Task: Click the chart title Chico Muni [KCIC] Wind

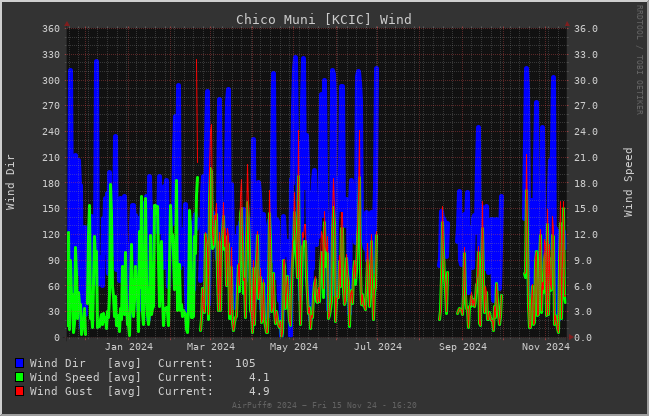Action: pos(324,19)
